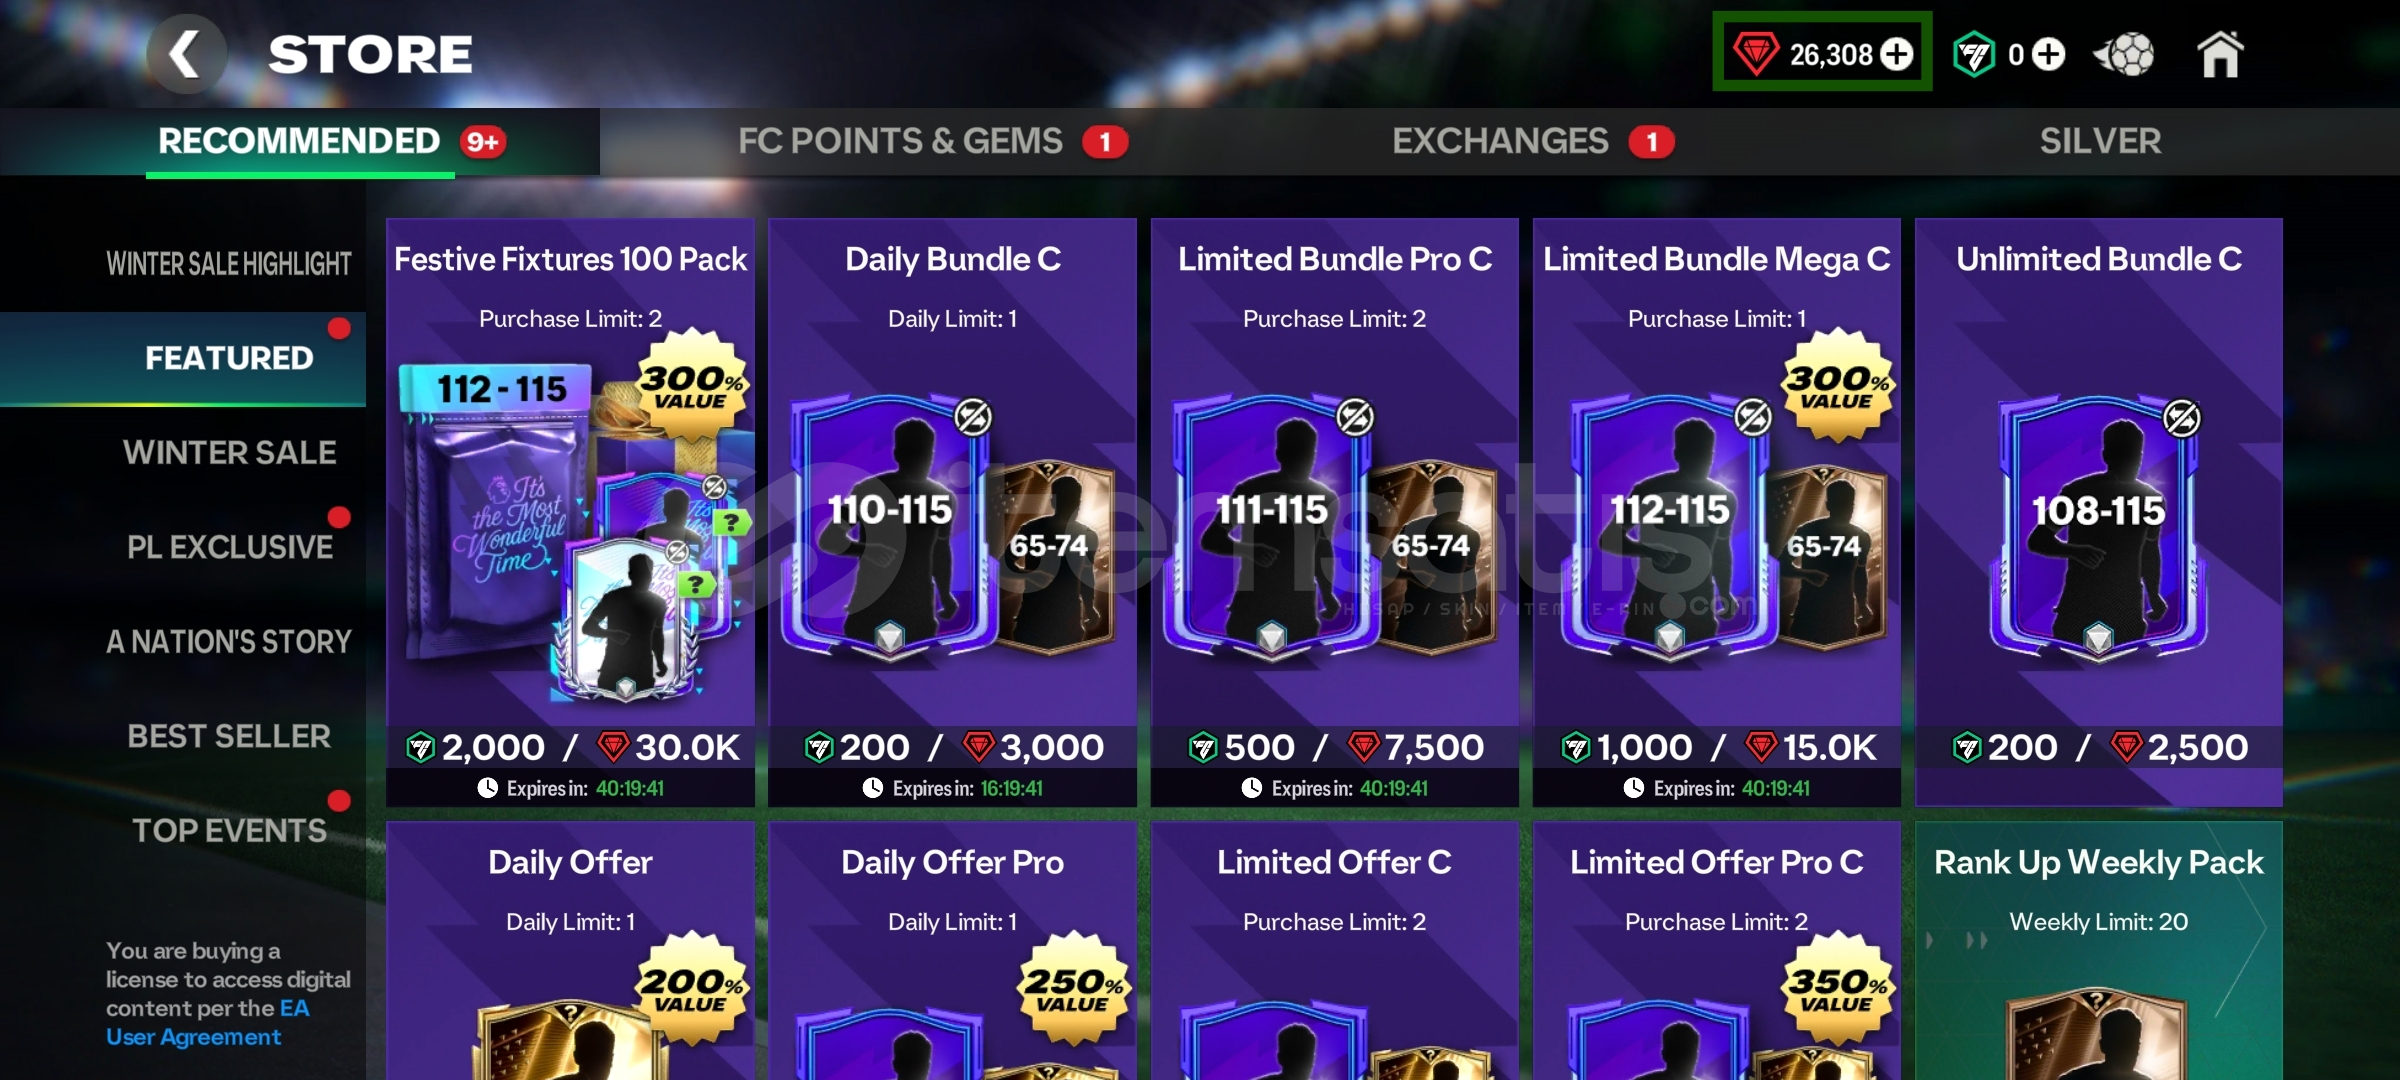Viewport: 2400px width, 1080px height.
Task: Open the Silver tab
Action: [x=2100, y=141]
